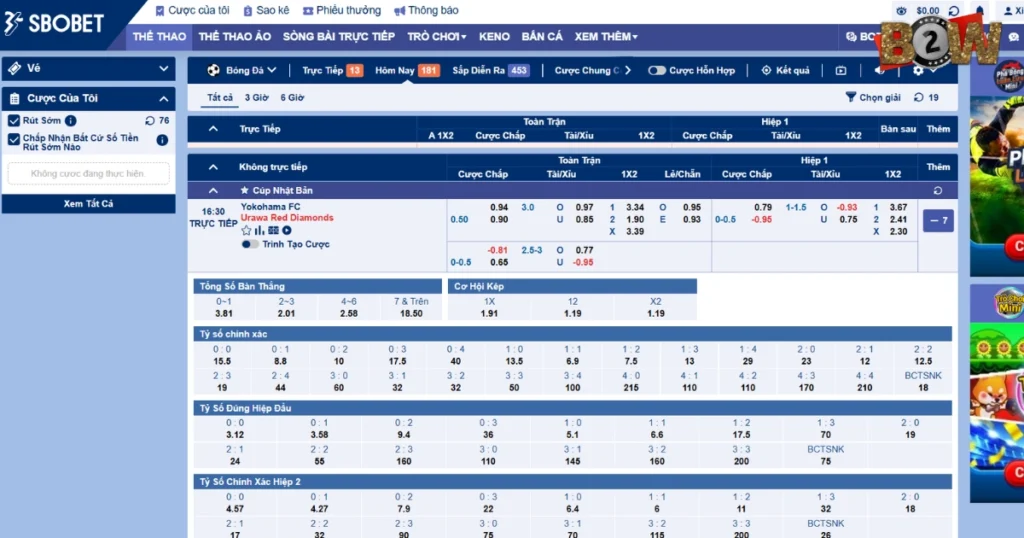Bet full-time Over odds 0.97
Viewport: 1024px width, 538px height.
tap(584, 207)
